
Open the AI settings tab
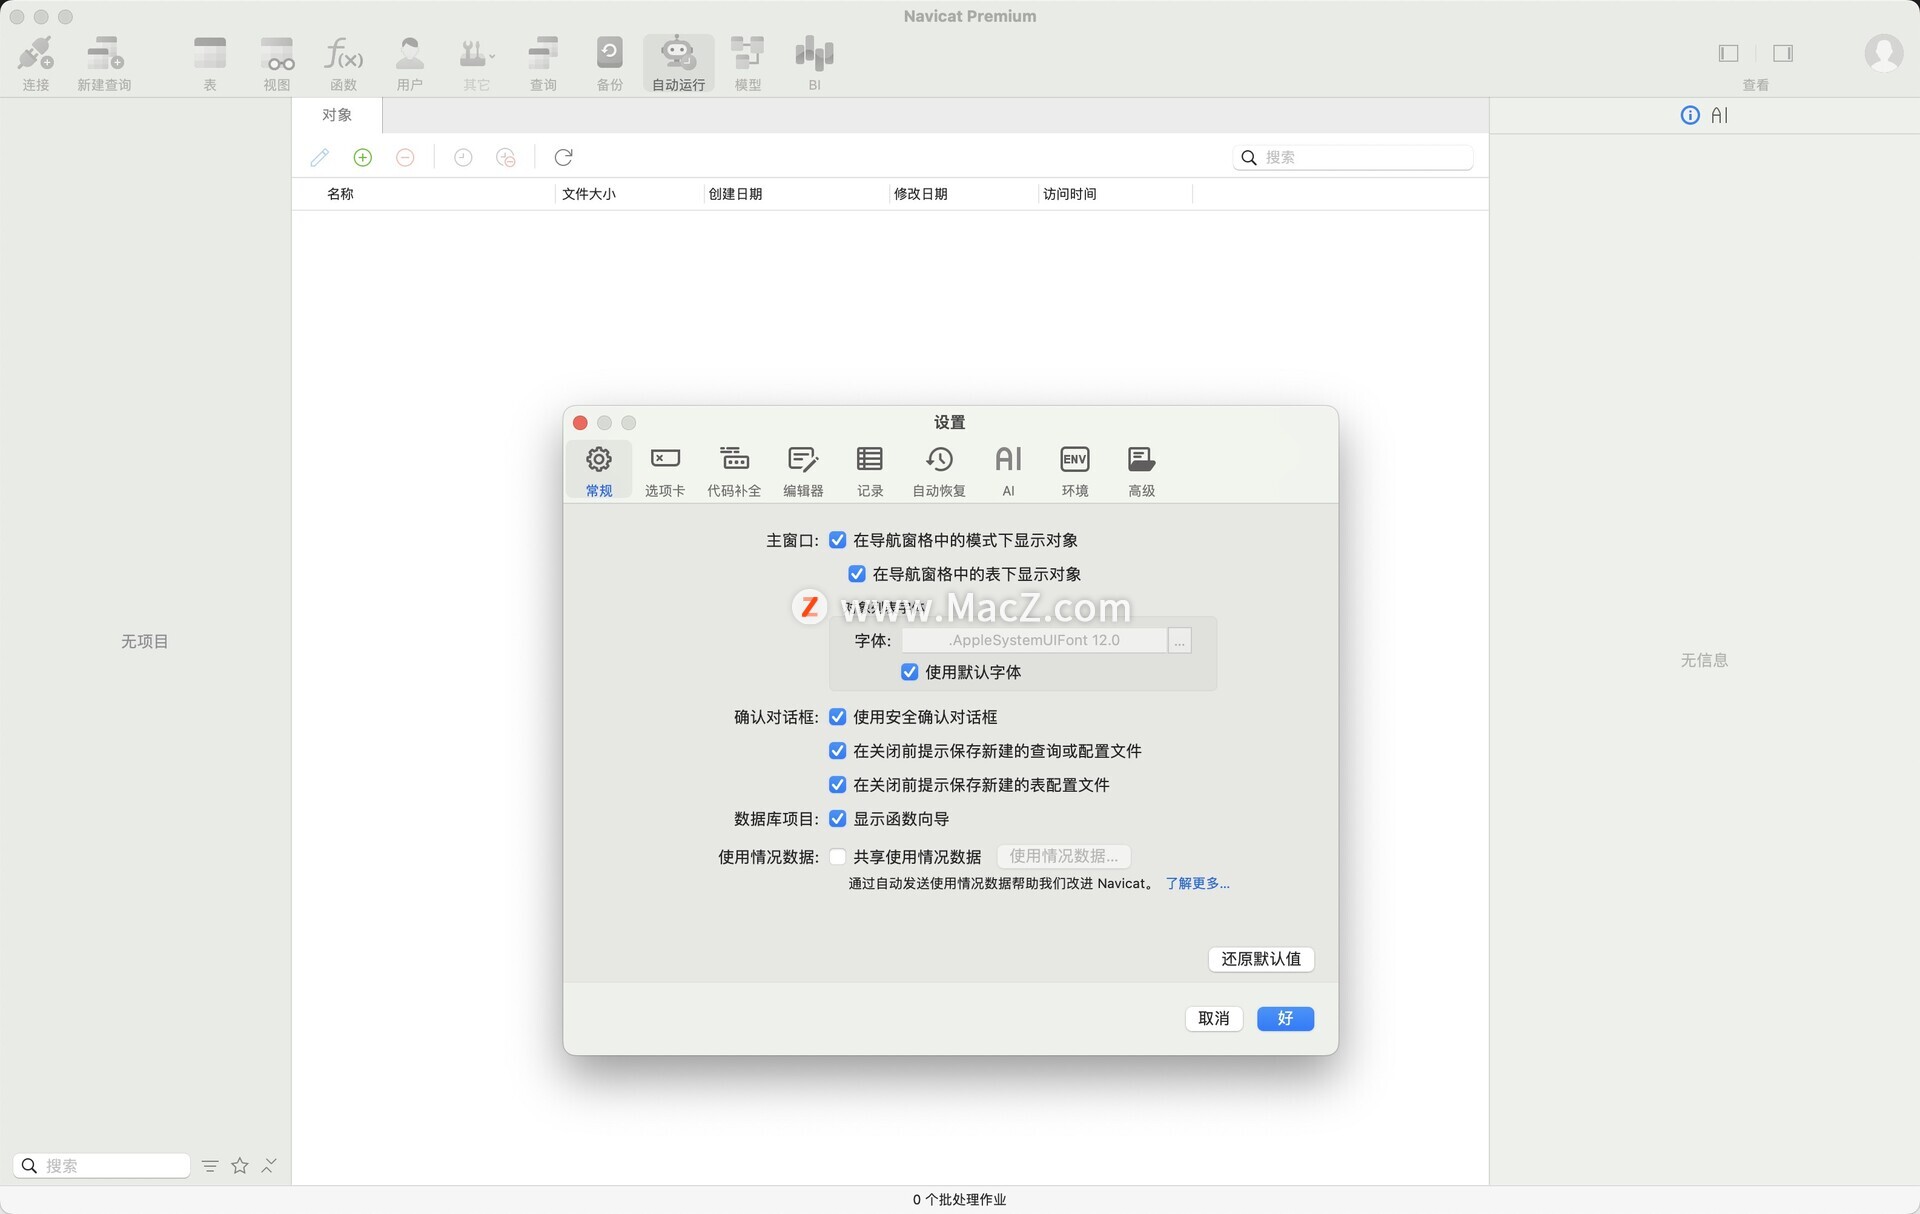point(1008,470)
